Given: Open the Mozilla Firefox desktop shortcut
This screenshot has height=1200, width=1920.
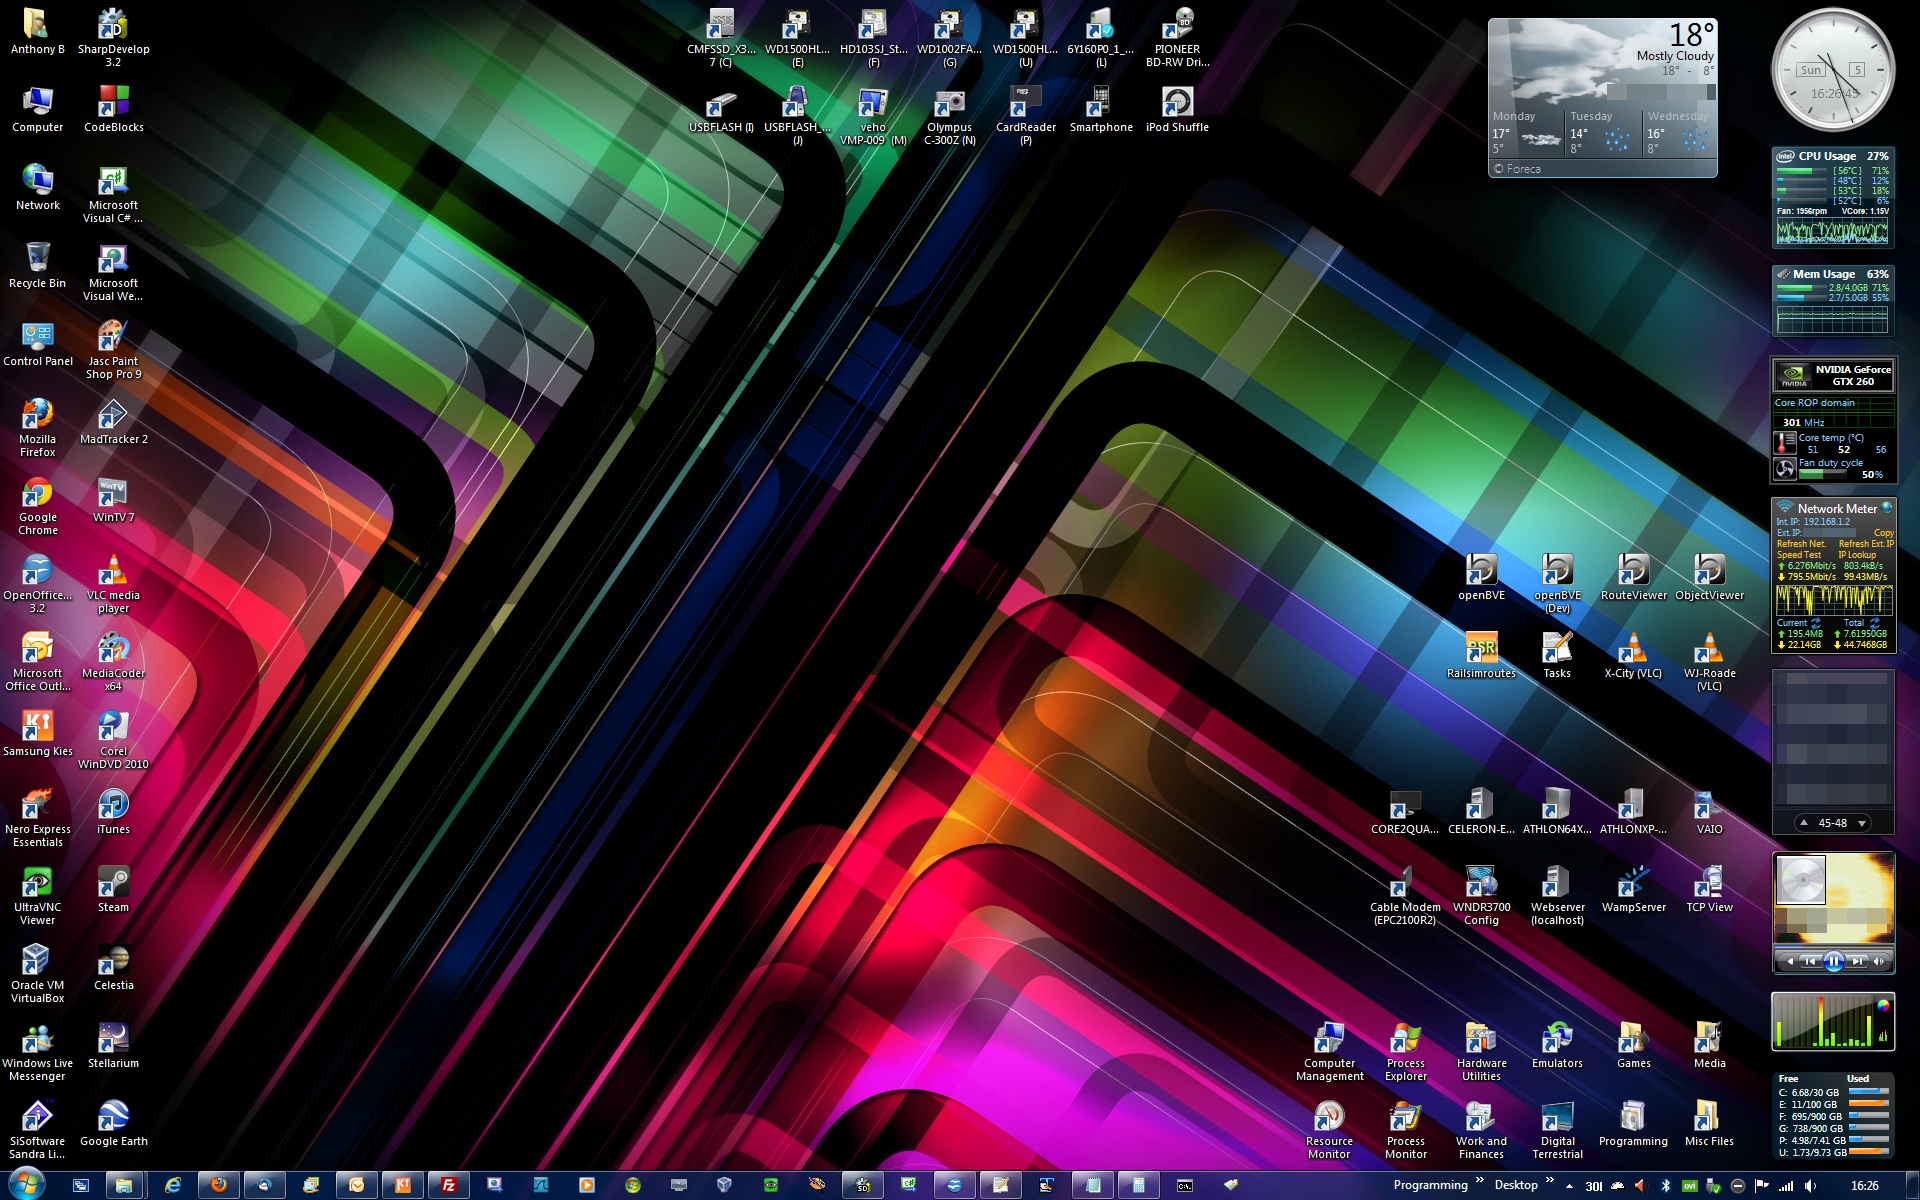Looking at the screenshot, I should click(37, 415).
